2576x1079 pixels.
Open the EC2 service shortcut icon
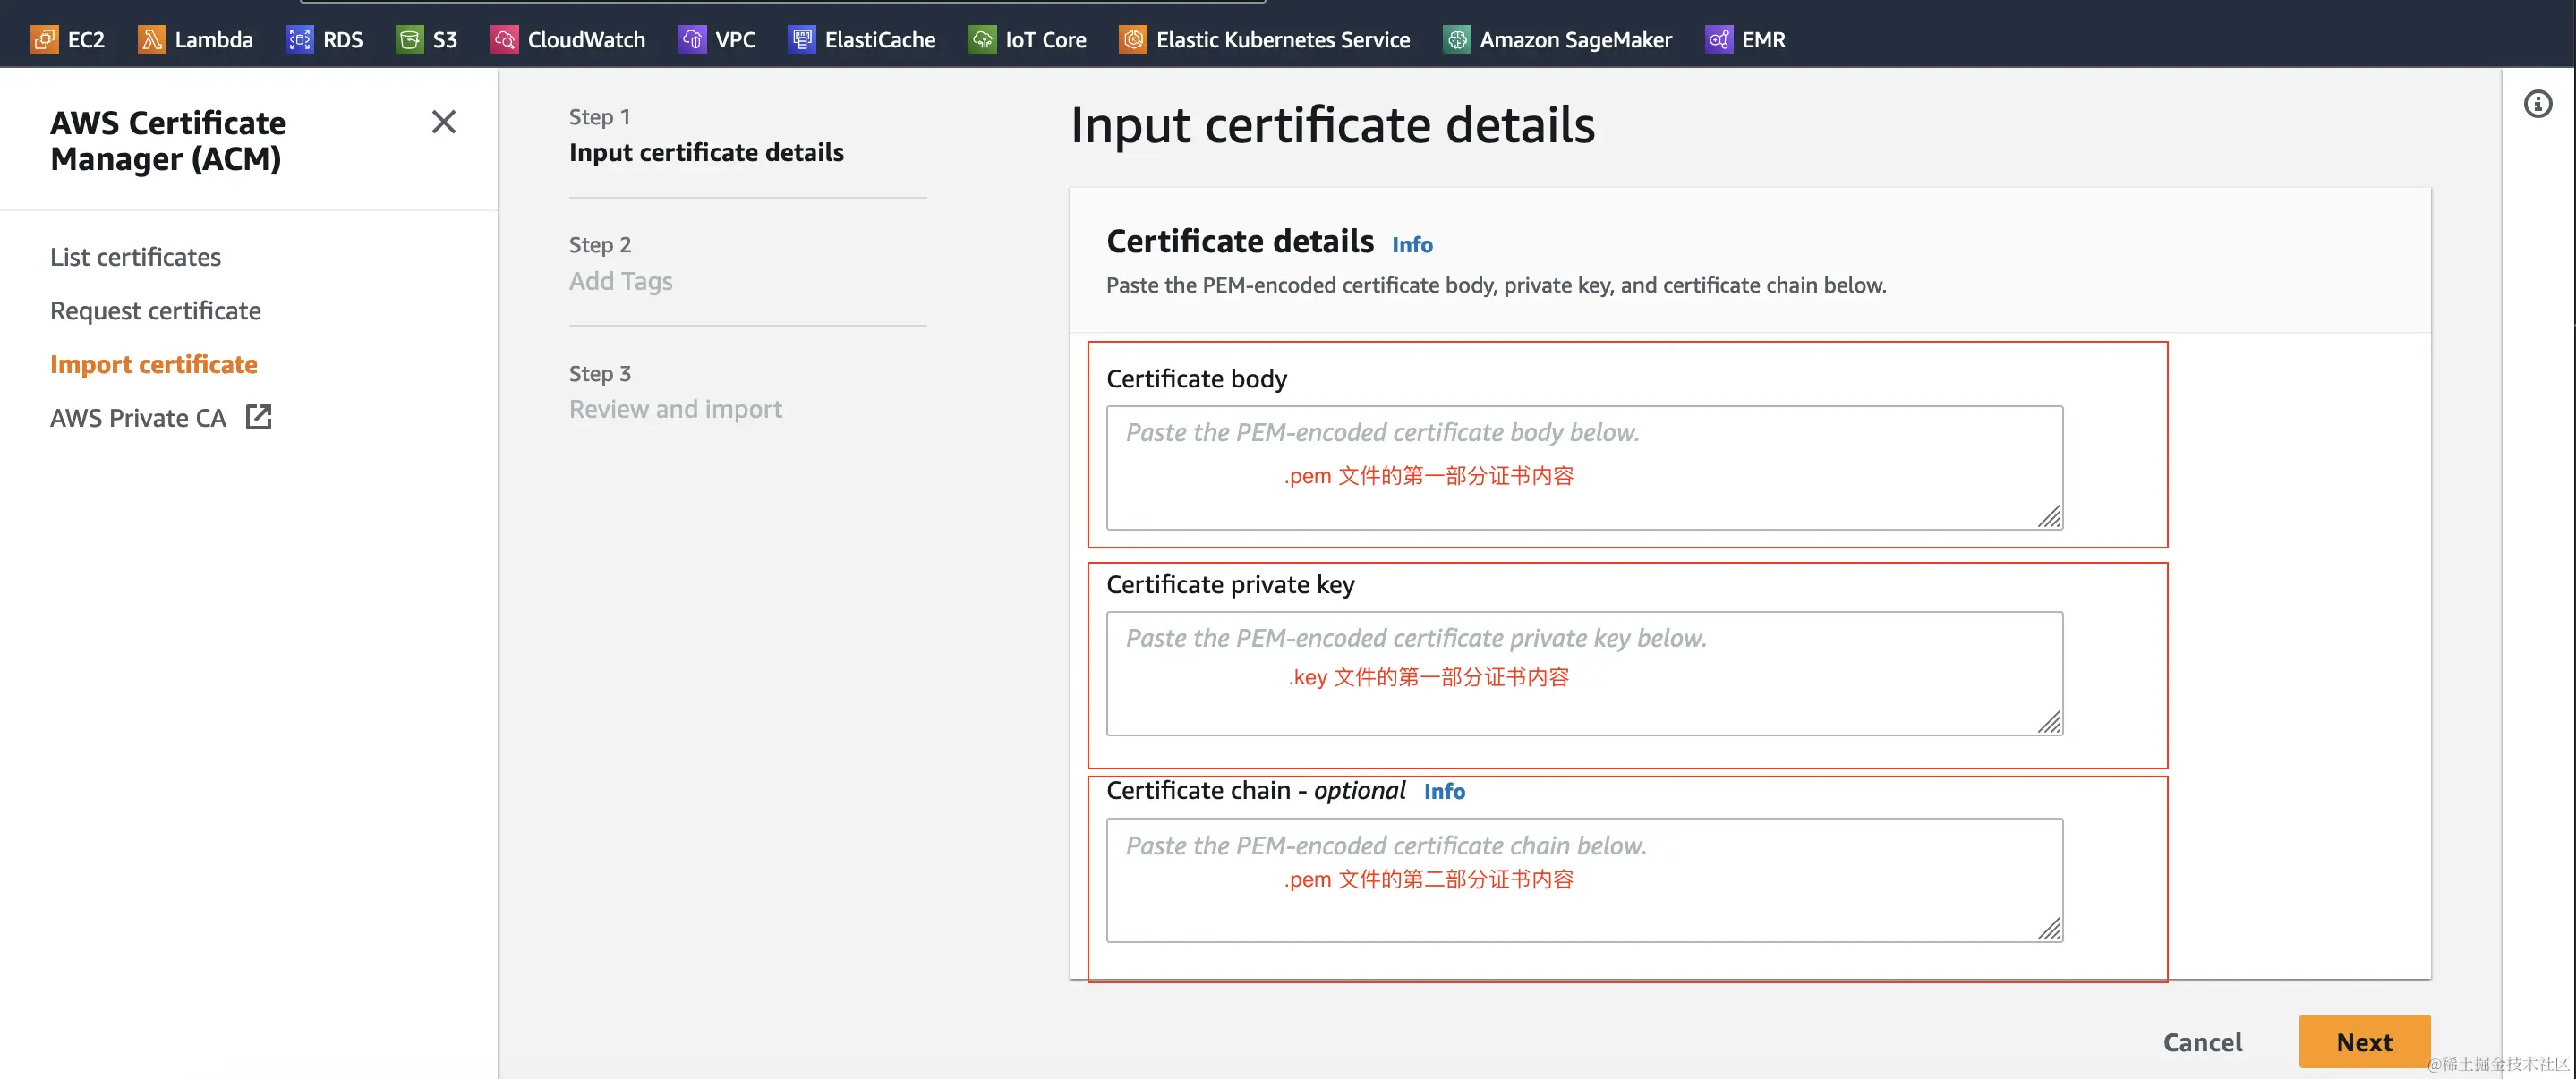tap(44, 39)
